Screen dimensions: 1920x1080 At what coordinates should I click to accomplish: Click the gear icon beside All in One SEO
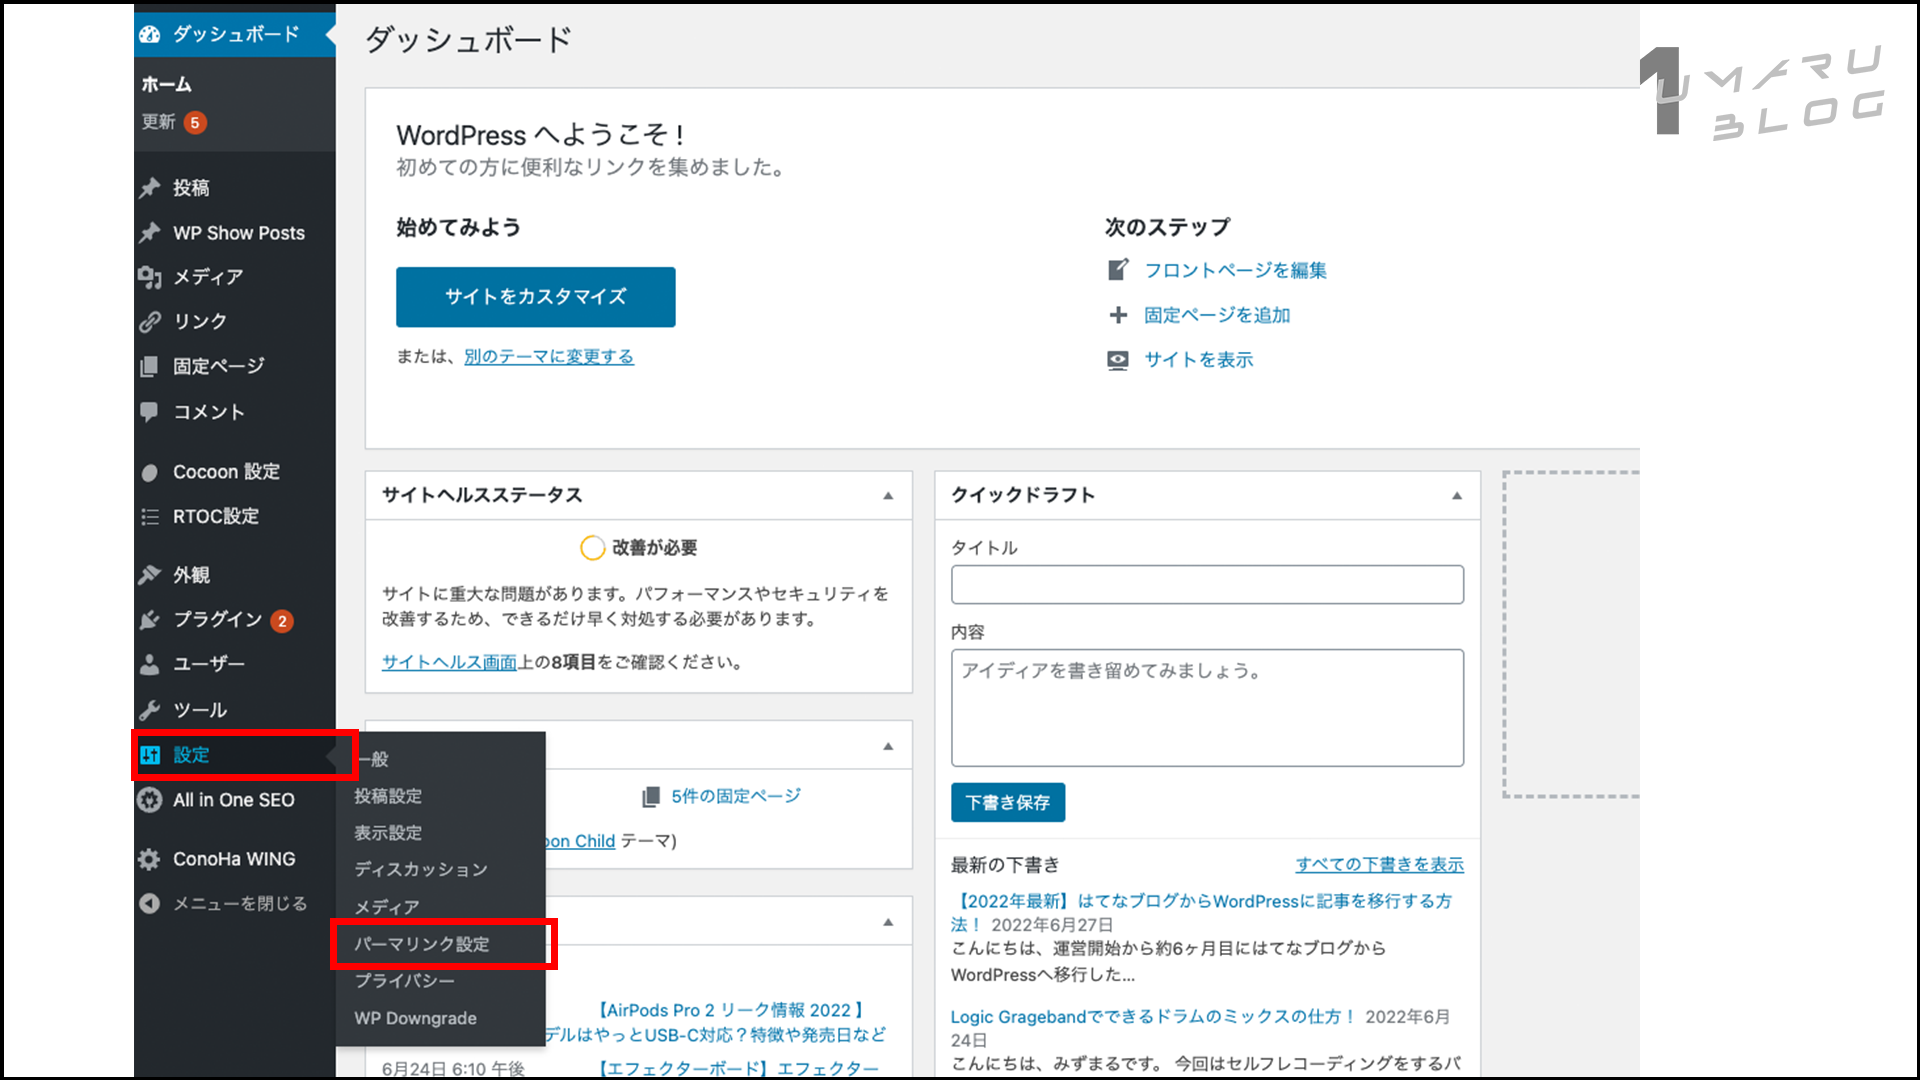150,800
